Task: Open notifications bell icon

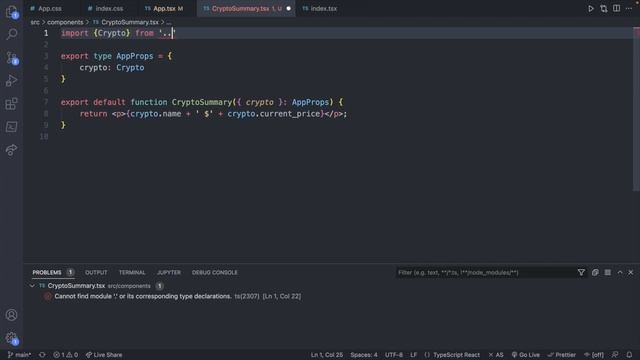Action: coord(629,355)
